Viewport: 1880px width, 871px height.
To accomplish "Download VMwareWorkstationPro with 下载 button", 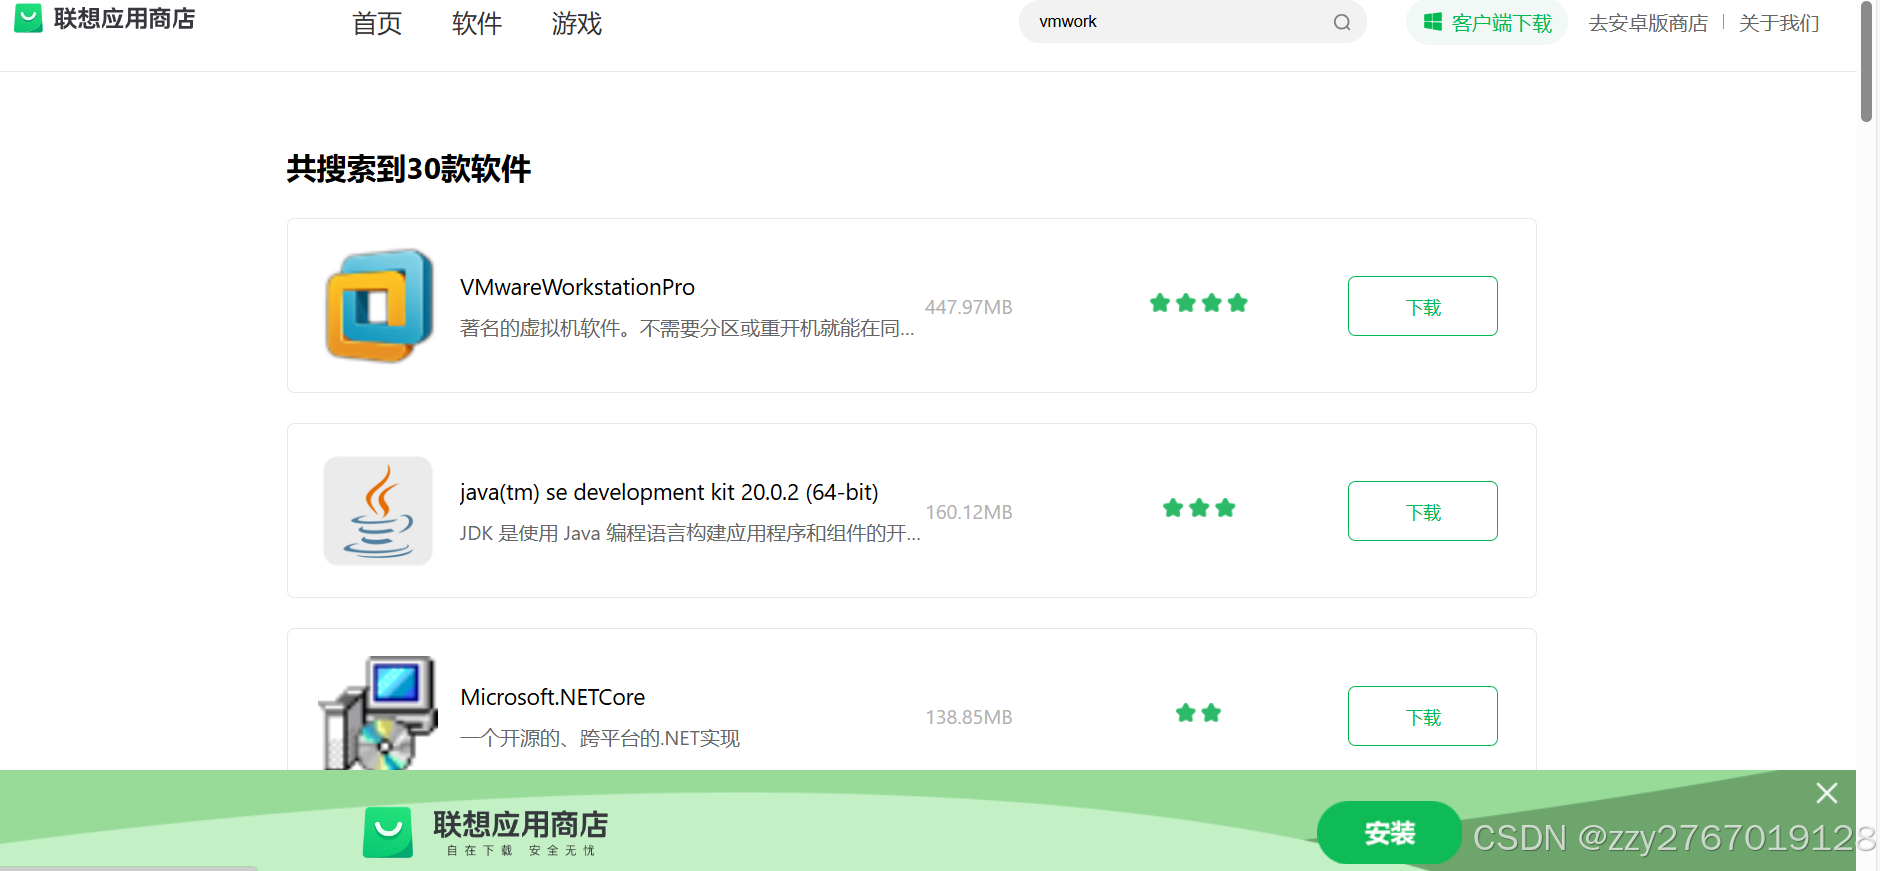I will point(1423,306).
